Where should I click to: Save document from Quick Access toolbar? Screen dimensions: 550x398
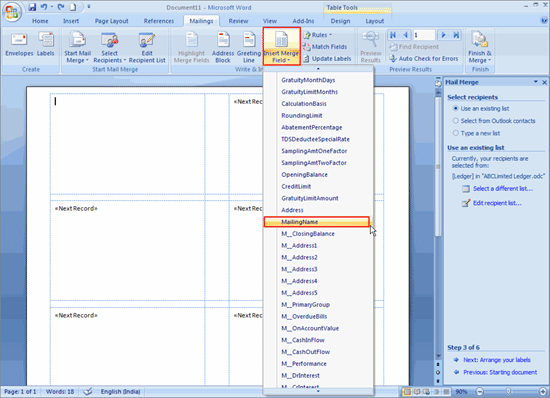32,7
